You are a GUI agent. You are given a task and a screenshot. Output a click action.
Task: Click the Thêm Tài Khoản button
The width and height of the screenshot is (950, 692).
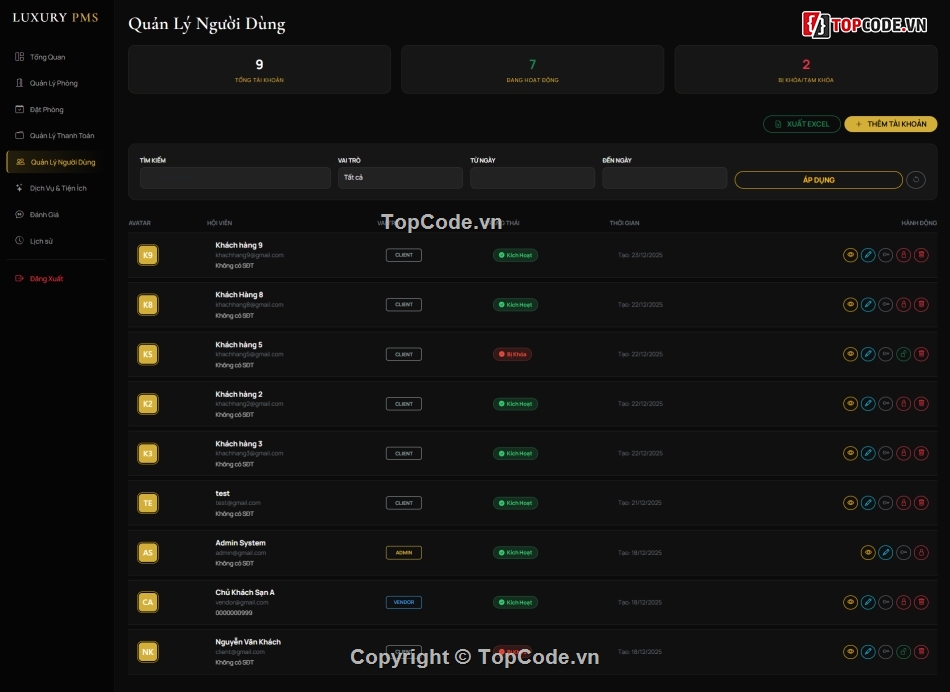pos(890,124)
